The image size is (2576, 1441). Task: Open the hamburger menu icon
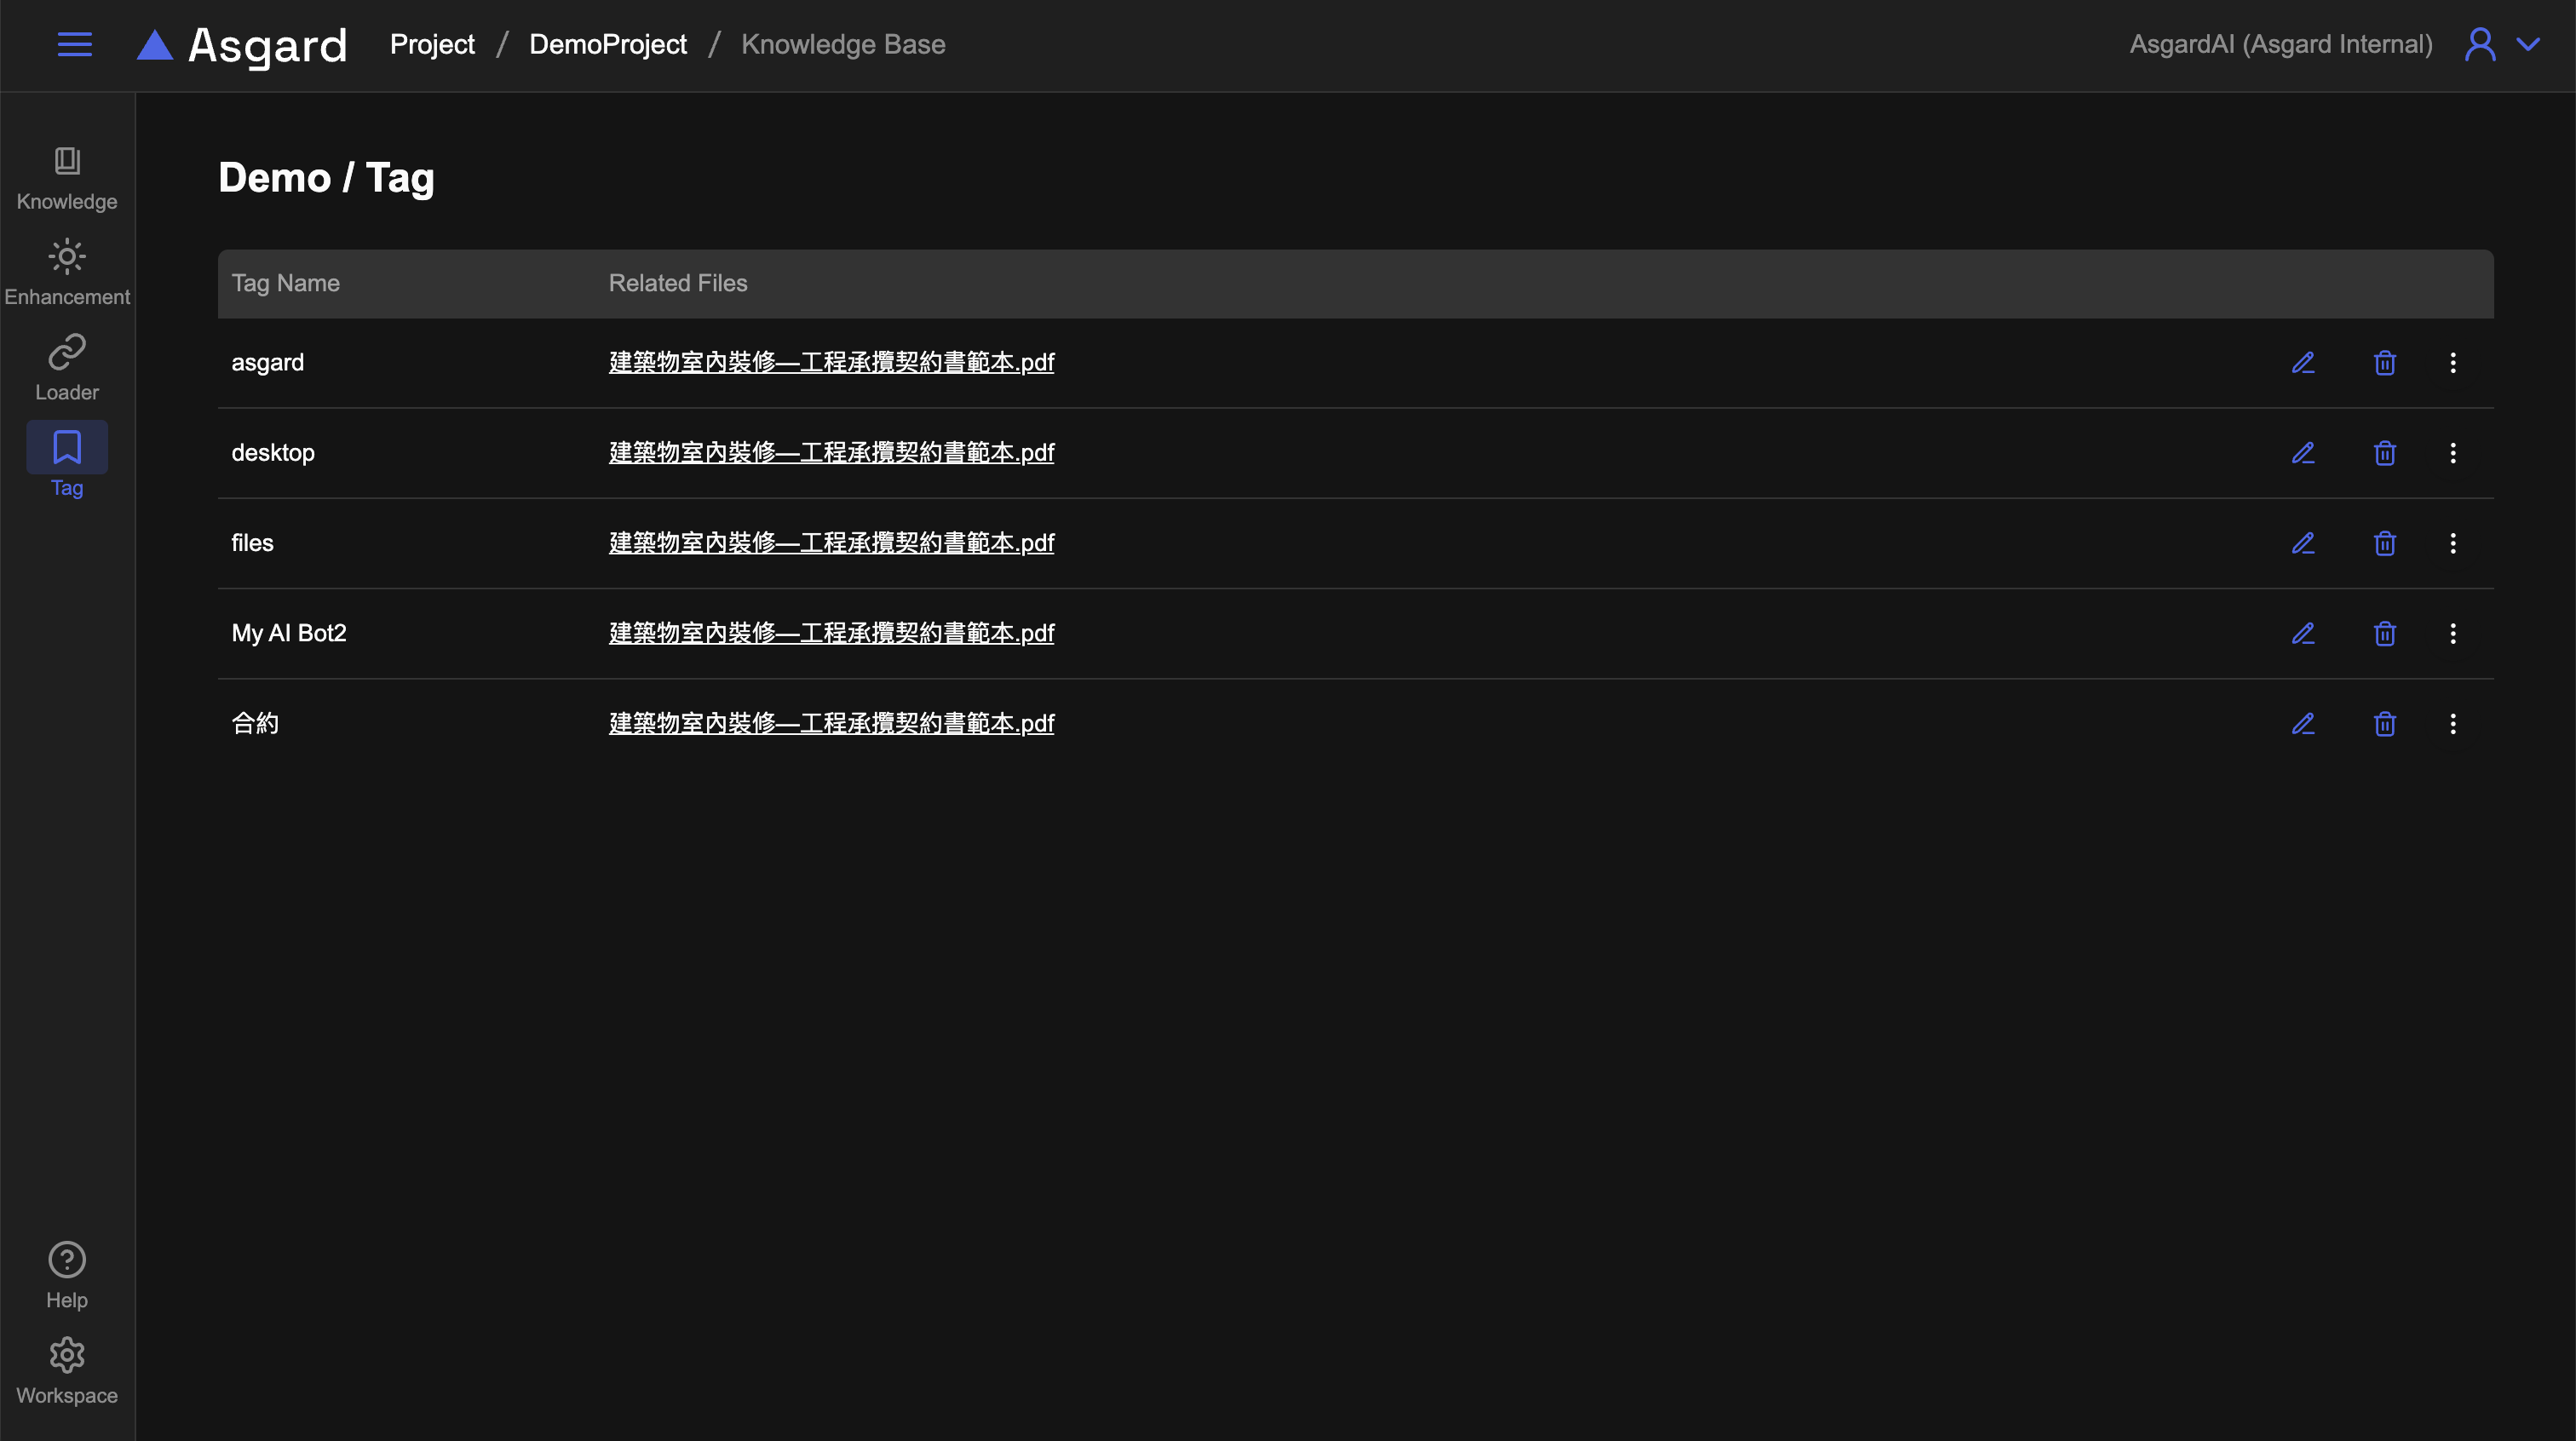74,44
